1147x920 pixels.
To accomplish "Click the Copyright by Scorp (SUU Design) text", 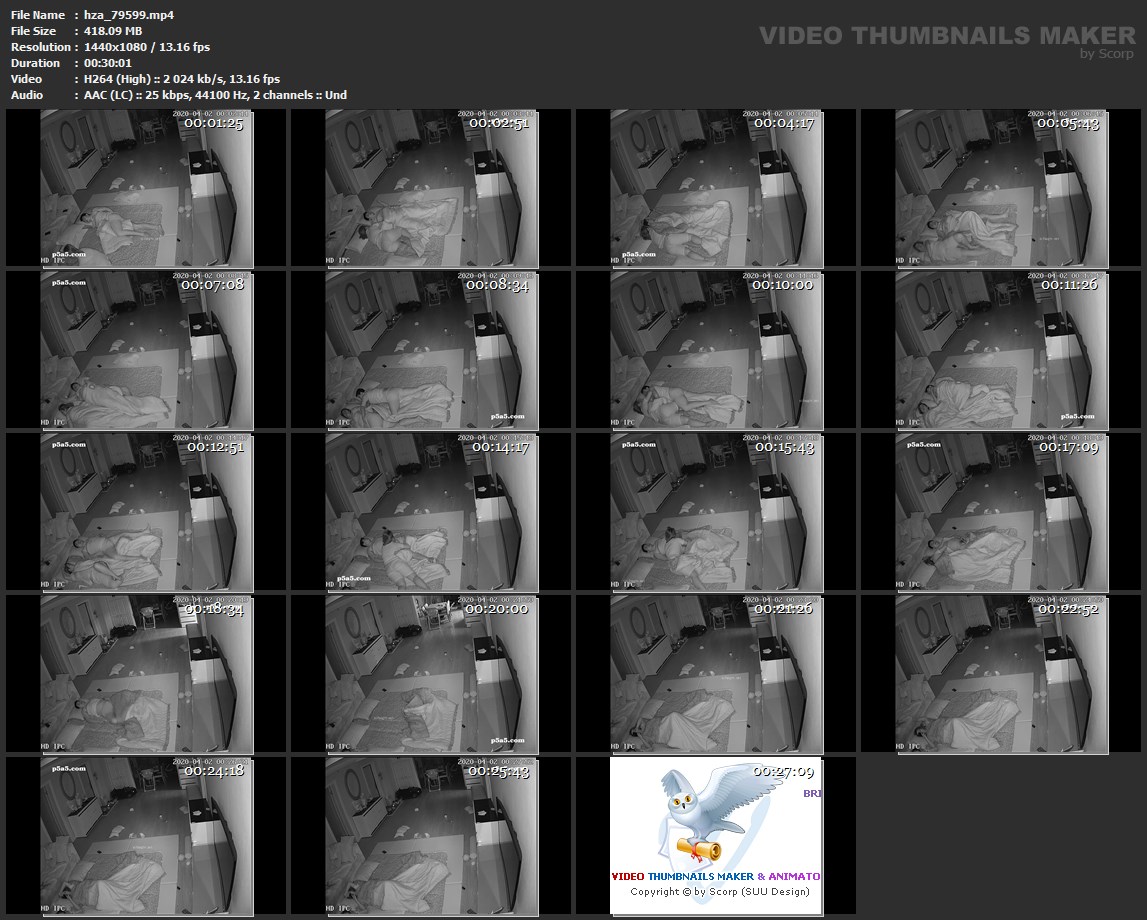I will click(719, 891).
